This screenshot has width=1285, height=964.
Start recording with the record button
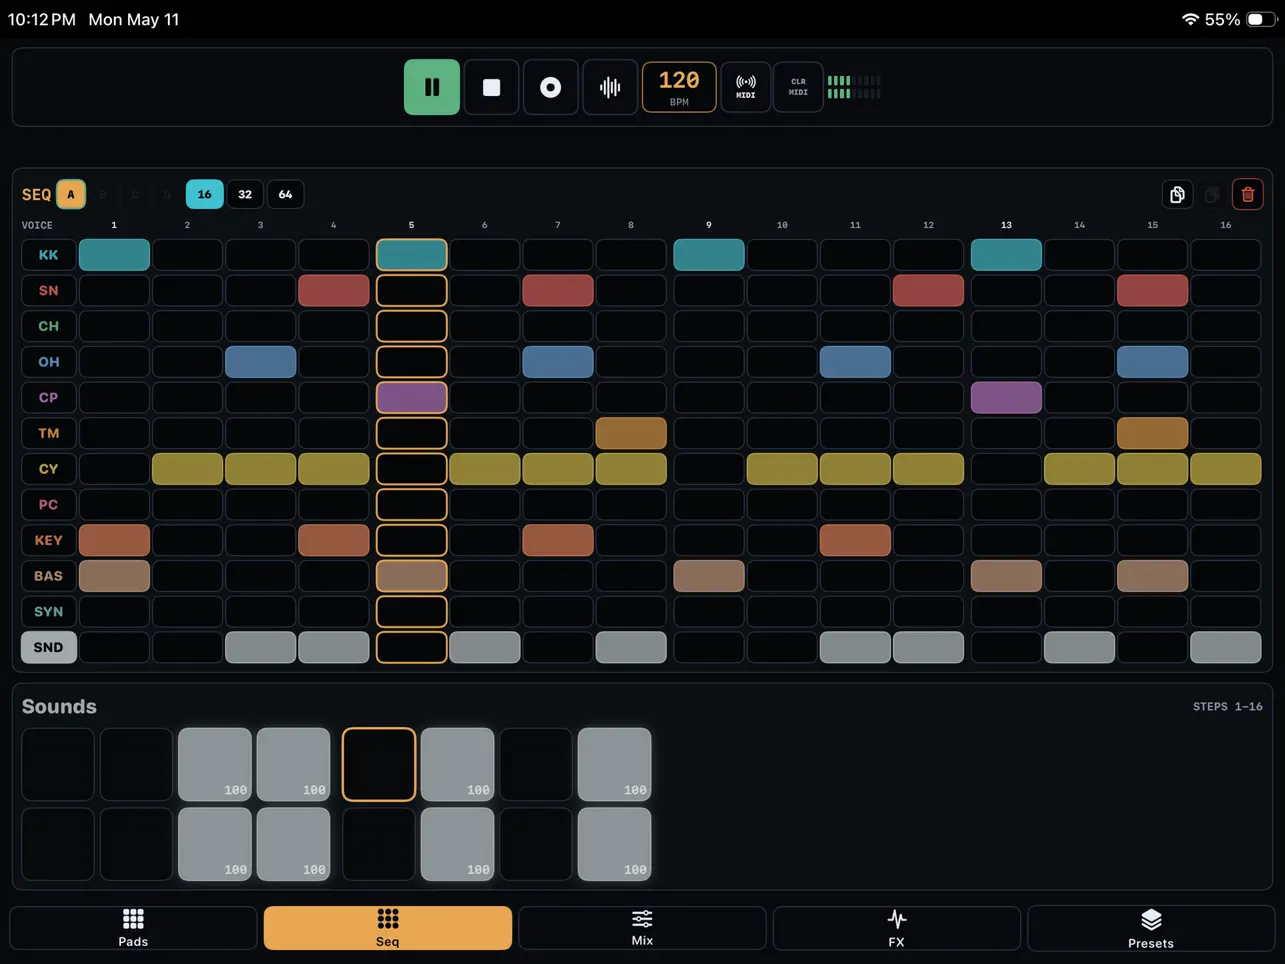click(x=550, y=87)
